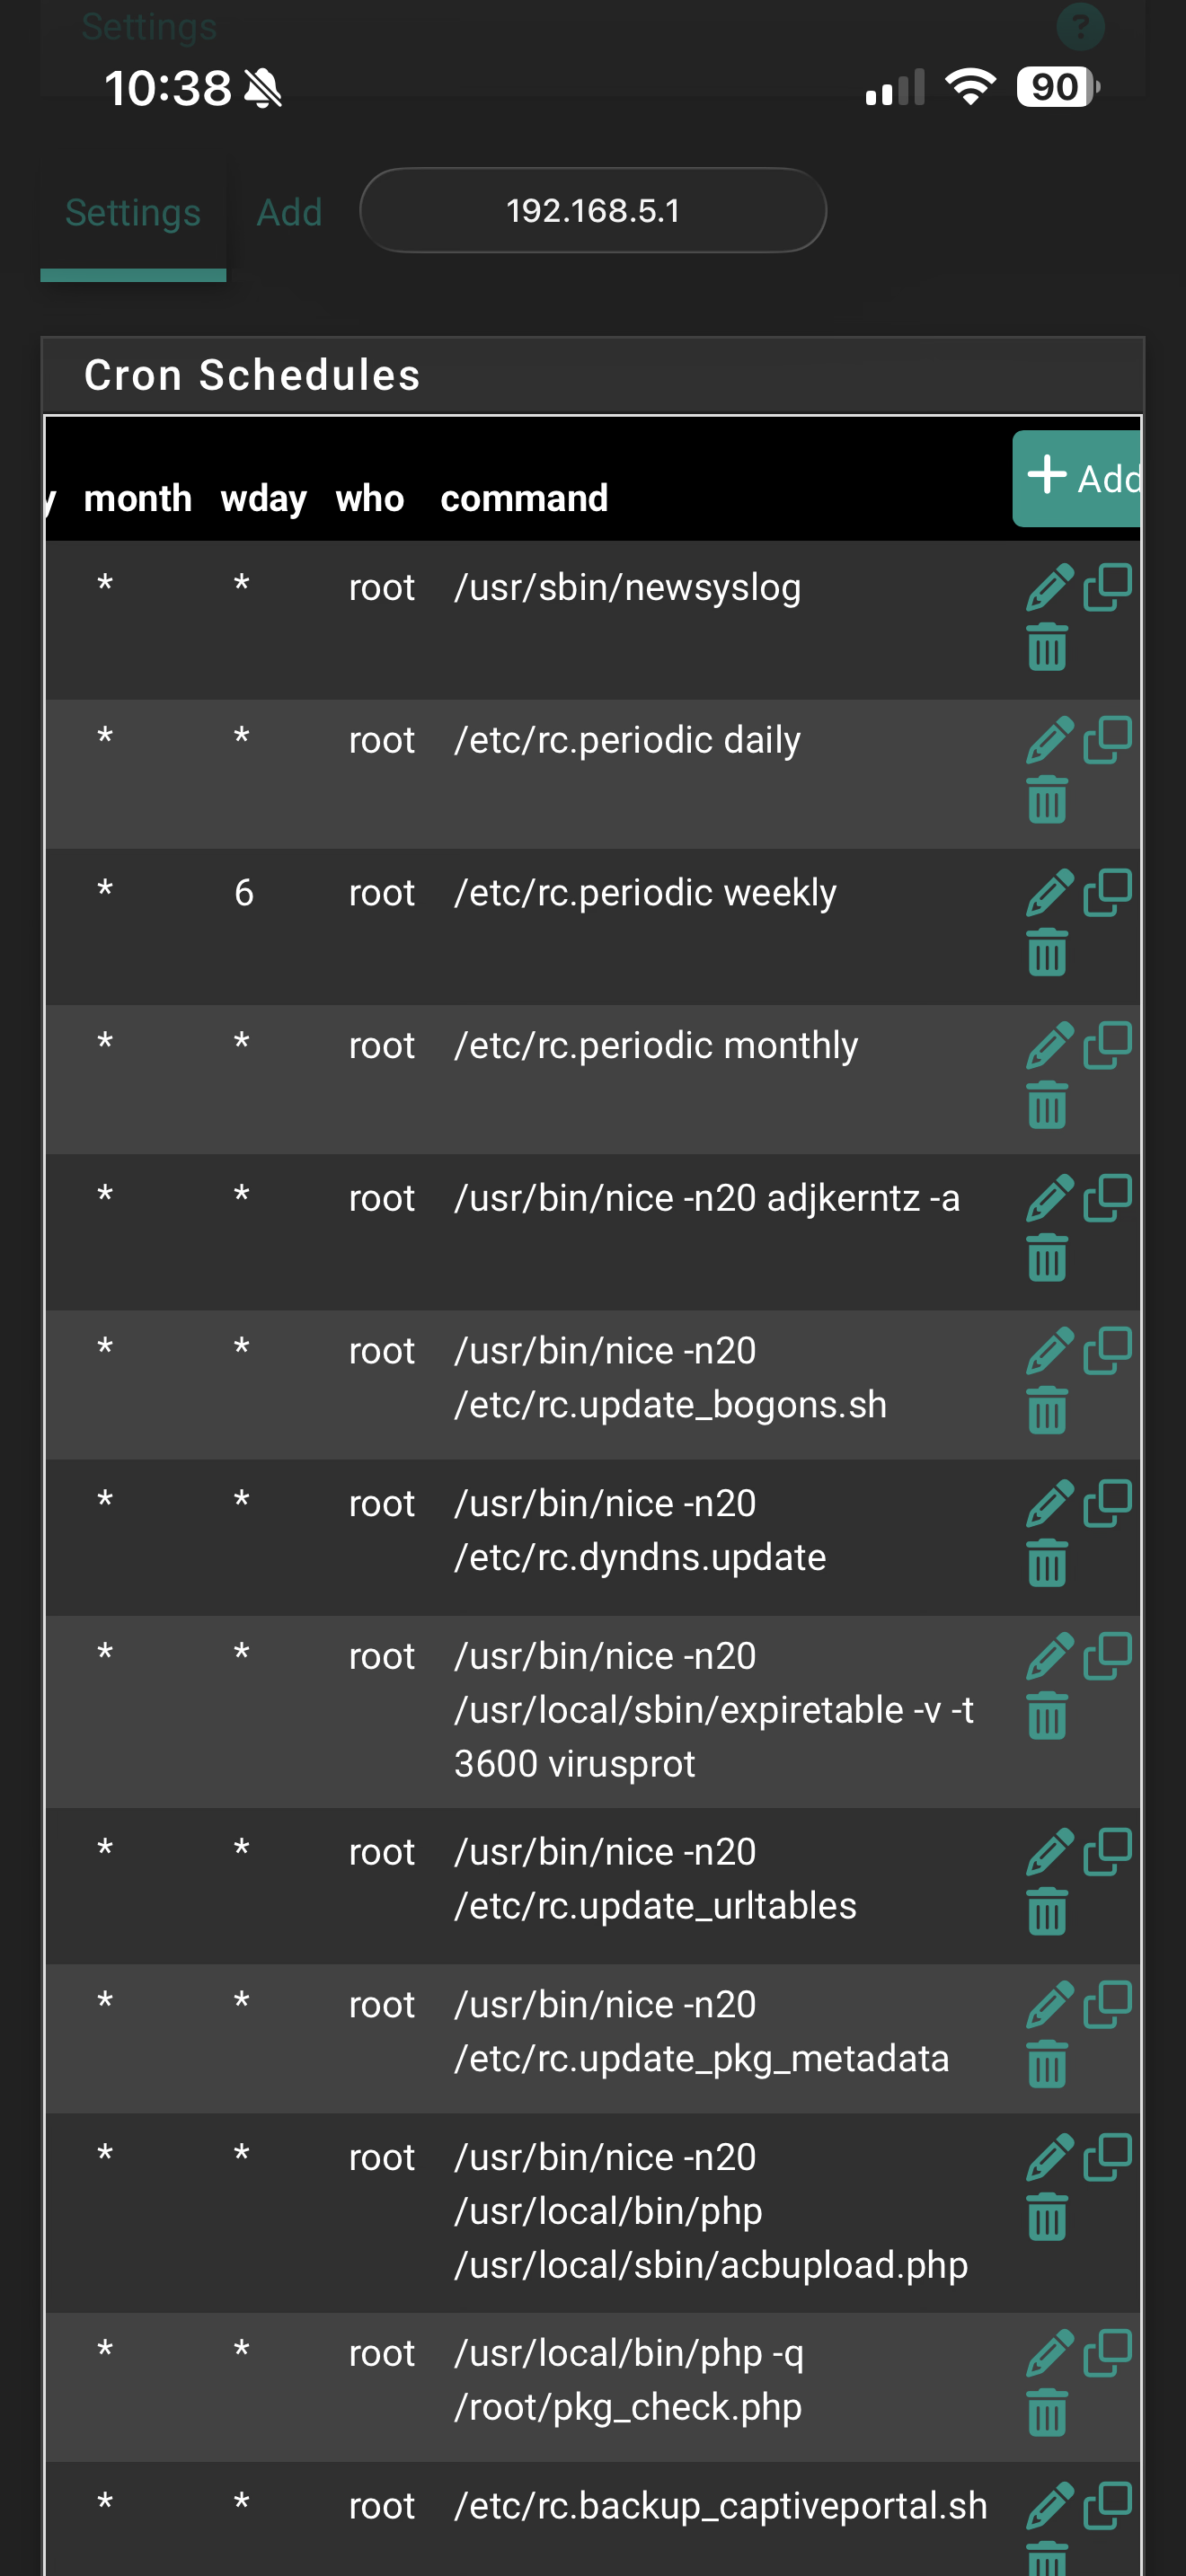Screen dimensions: 1186x2576
Task: Delete the acbupload.php cron job
Action: 1047,2216
